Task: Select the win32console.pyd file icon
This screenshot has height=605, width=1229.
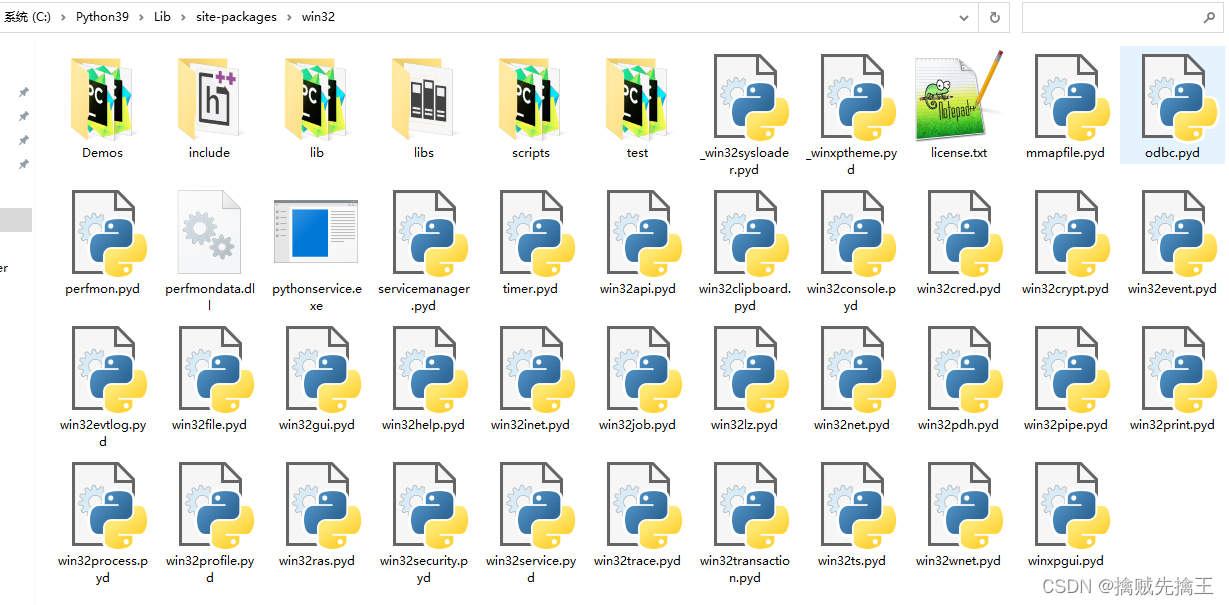Action: point(859,234)
